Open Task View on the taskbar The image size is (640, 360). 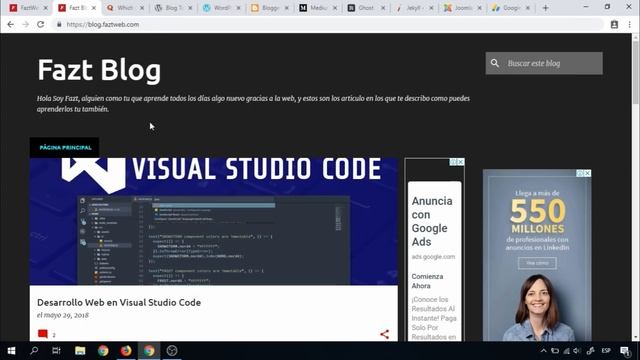click(x=56, y=351)
